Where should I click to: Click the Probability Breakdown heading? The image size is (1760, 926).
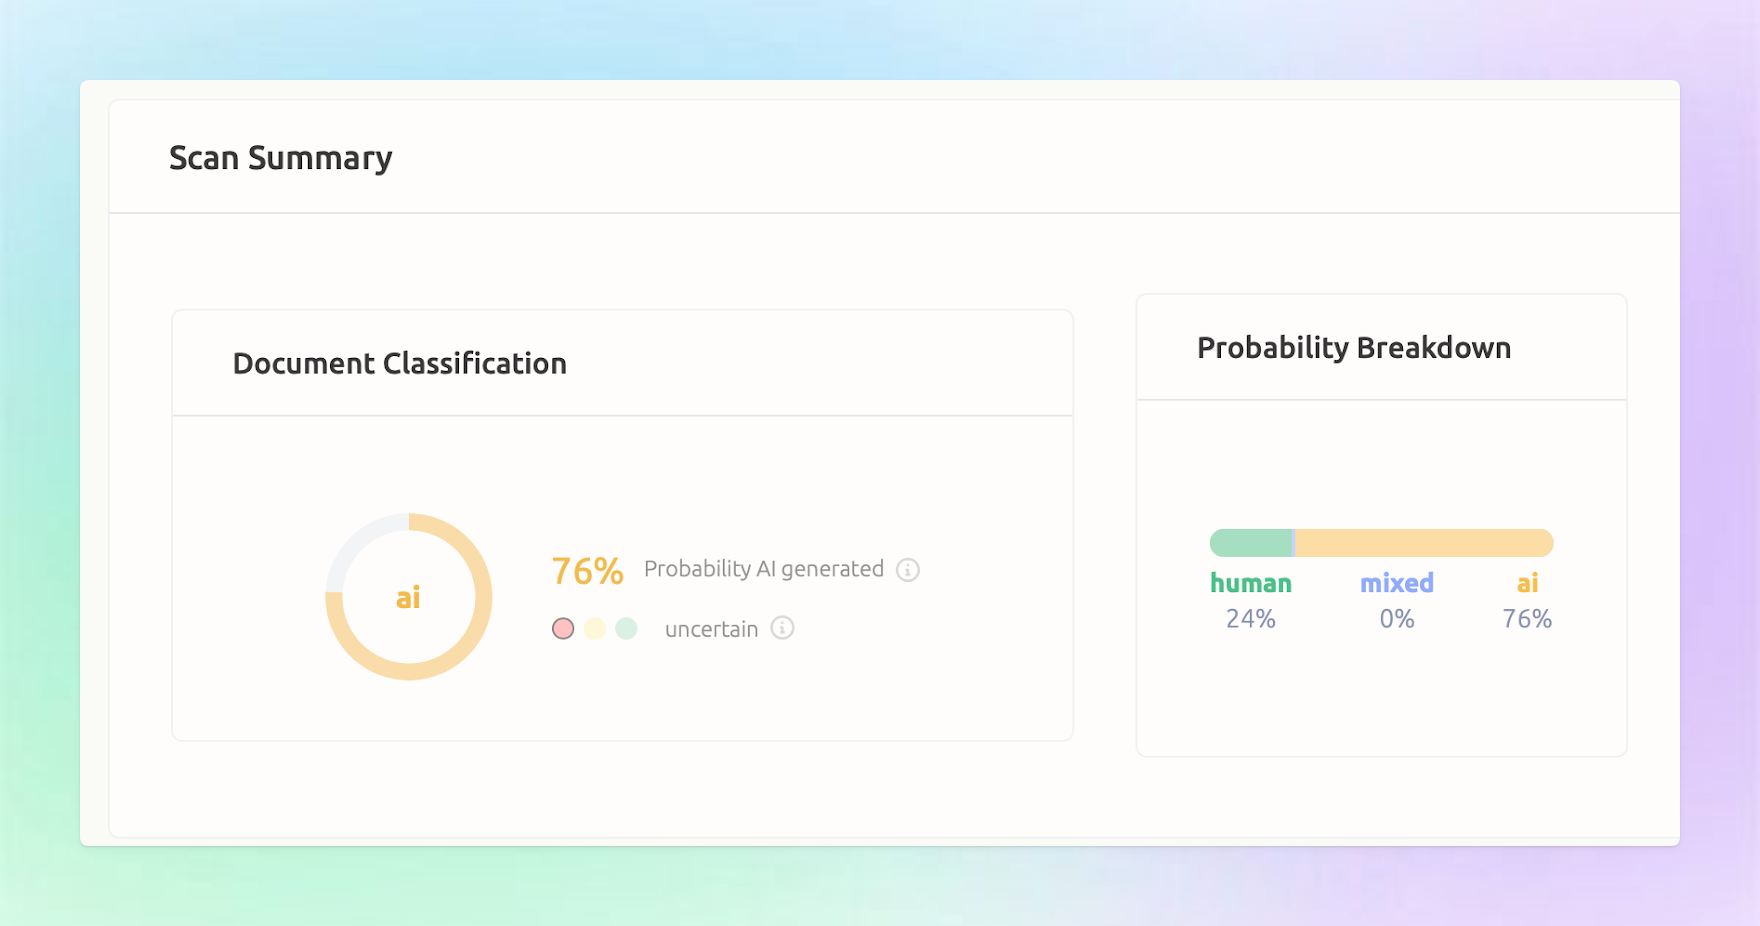tap(1354, 347)
